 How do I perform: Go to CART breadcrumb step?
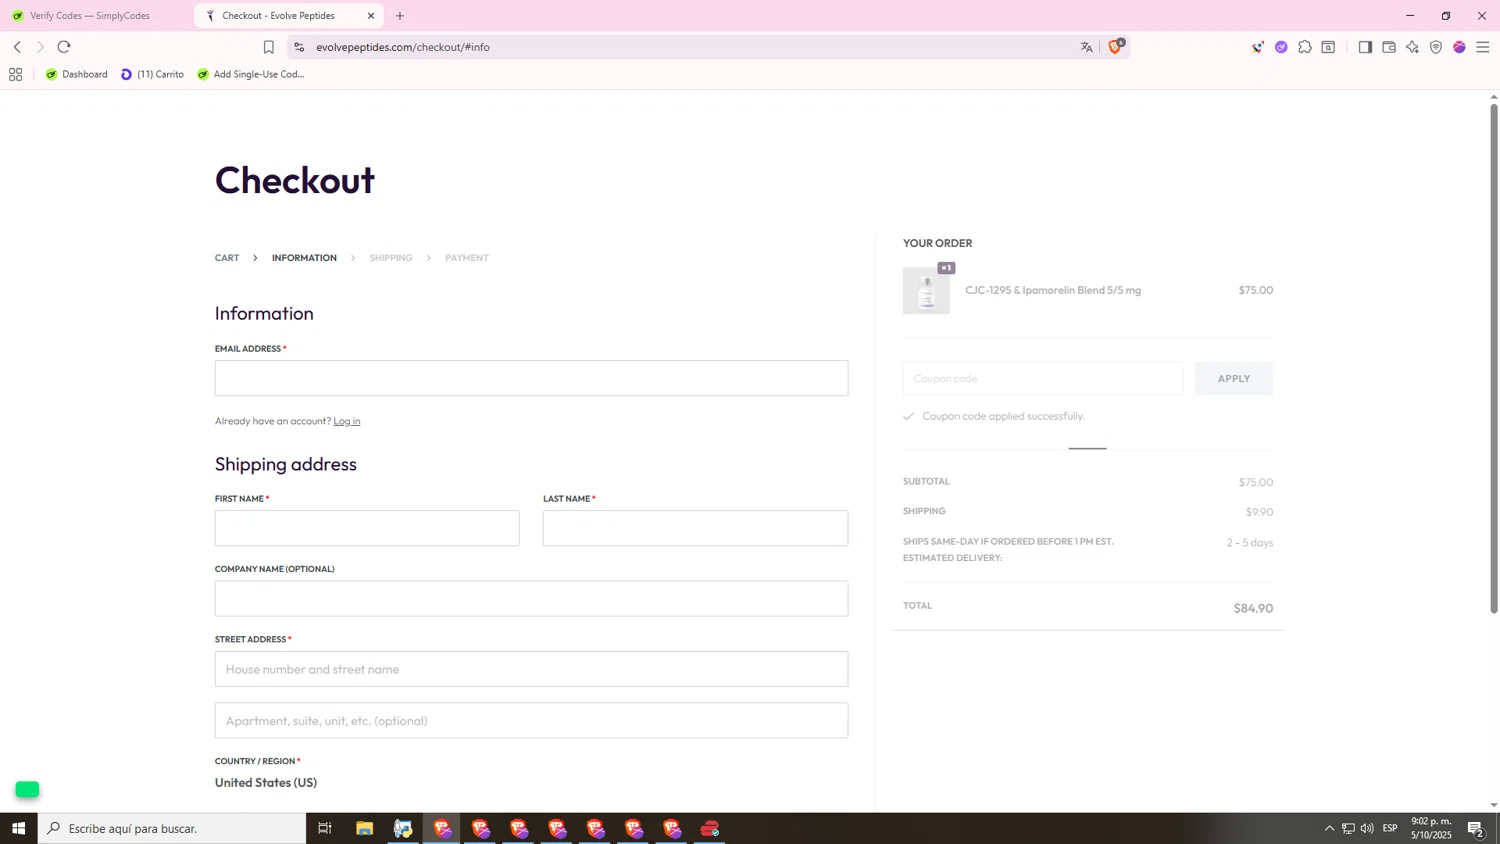(227, 258)
